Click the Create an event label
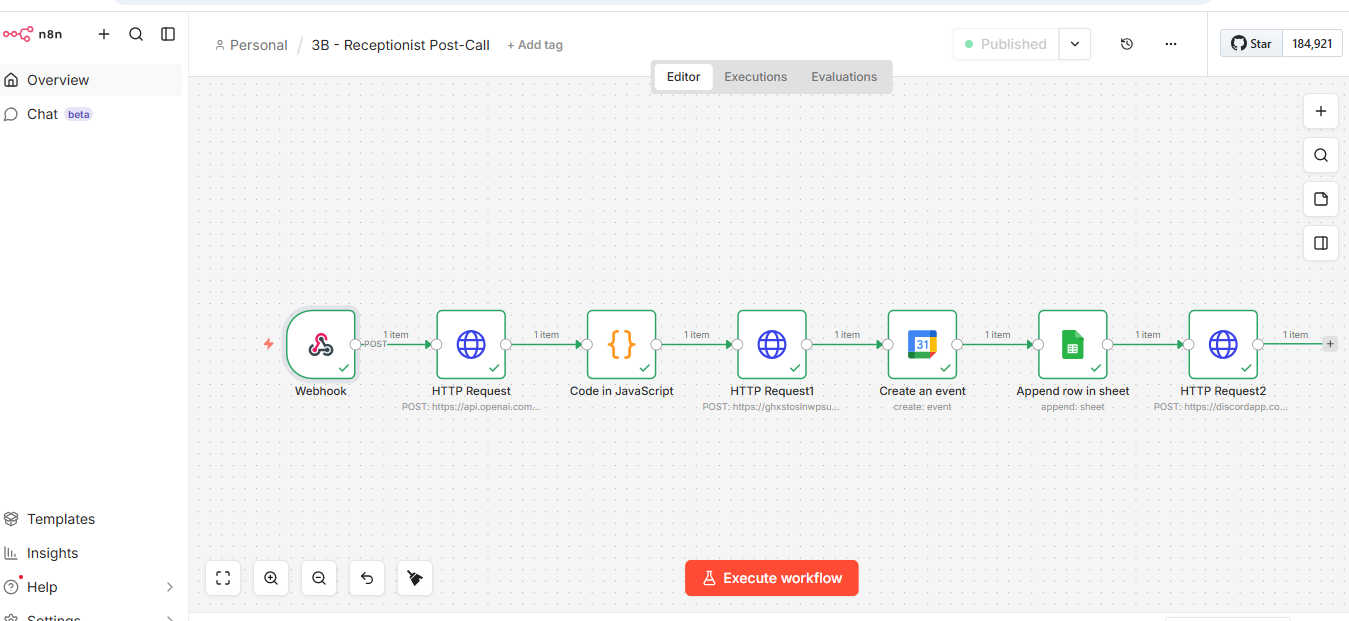The height and width of the screenshot is (621, 1349). (x=923, y=391)
